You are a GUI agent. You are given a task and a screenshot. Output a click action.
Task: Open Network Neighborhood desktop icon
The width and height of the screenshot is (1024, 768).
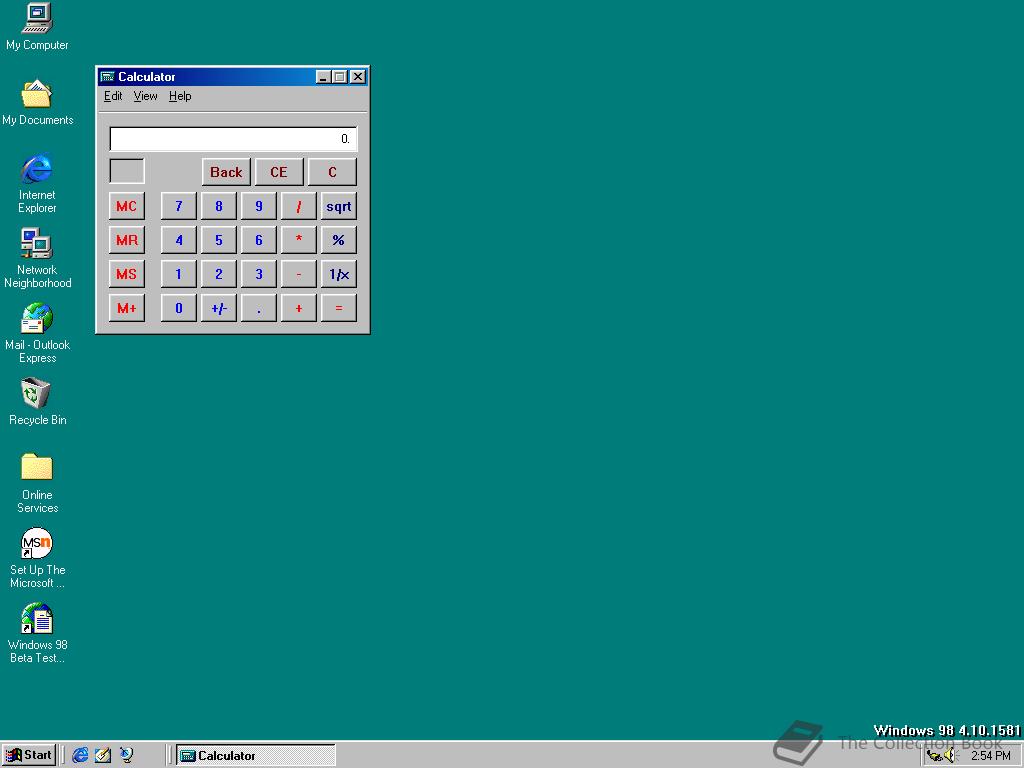37,258
